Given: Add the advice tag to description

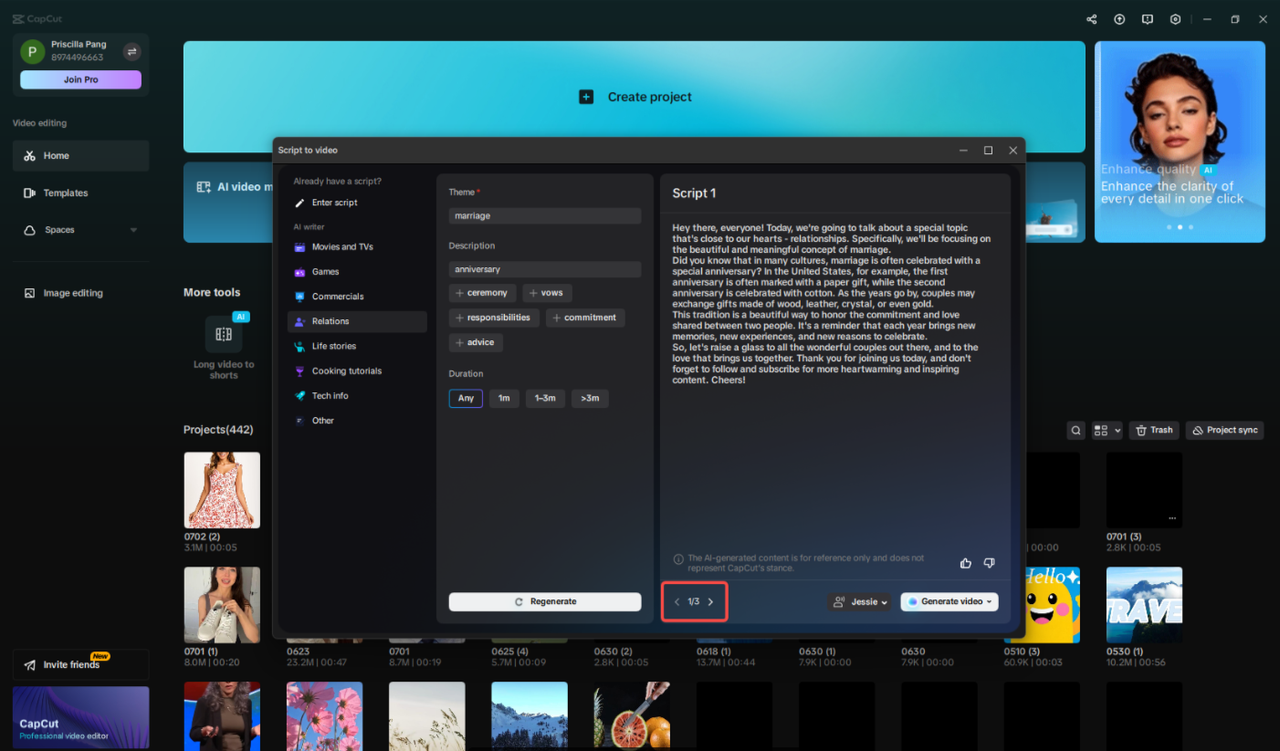Looking at the screenshot, I should 476,343.
